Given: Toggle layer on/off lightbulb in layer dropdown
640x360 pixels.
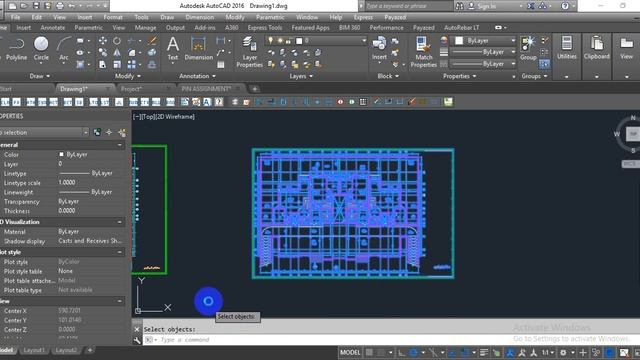Looking at the screenshot, I should (270, 40).
